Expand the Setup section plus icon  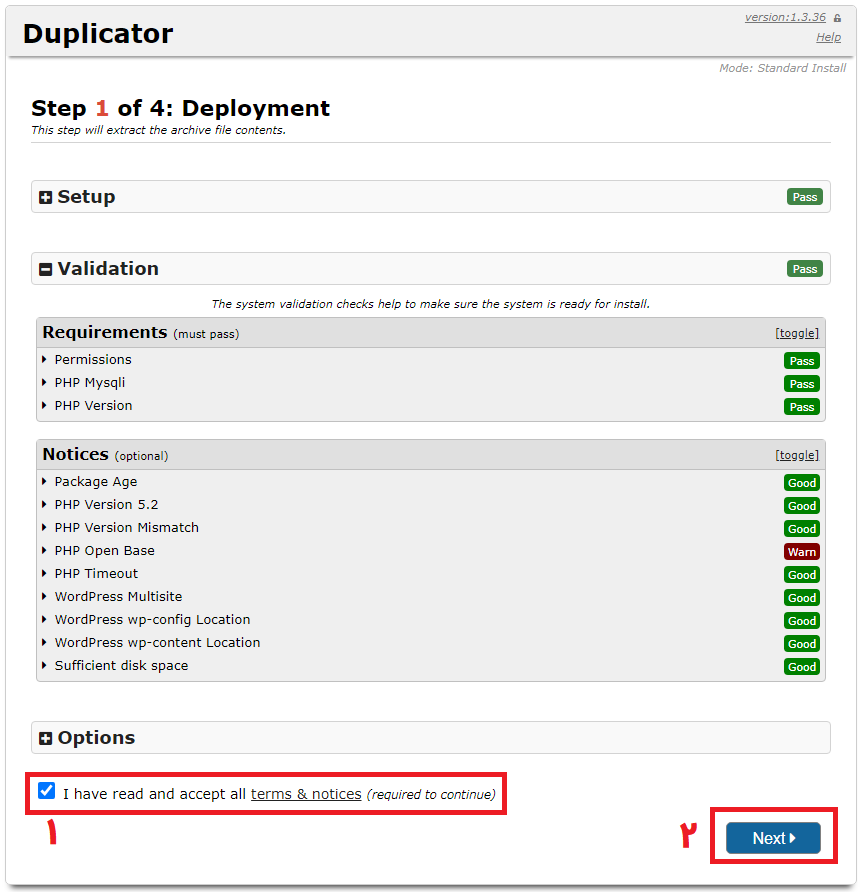(x=46, y=198)
